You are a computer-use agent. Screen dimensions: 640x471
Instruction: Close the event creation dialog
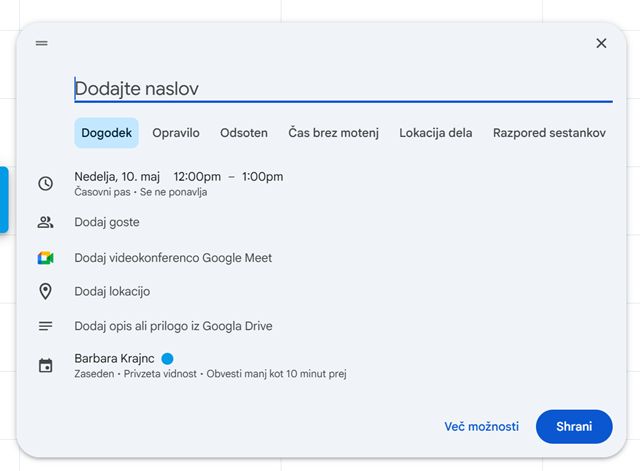point(601,43)
